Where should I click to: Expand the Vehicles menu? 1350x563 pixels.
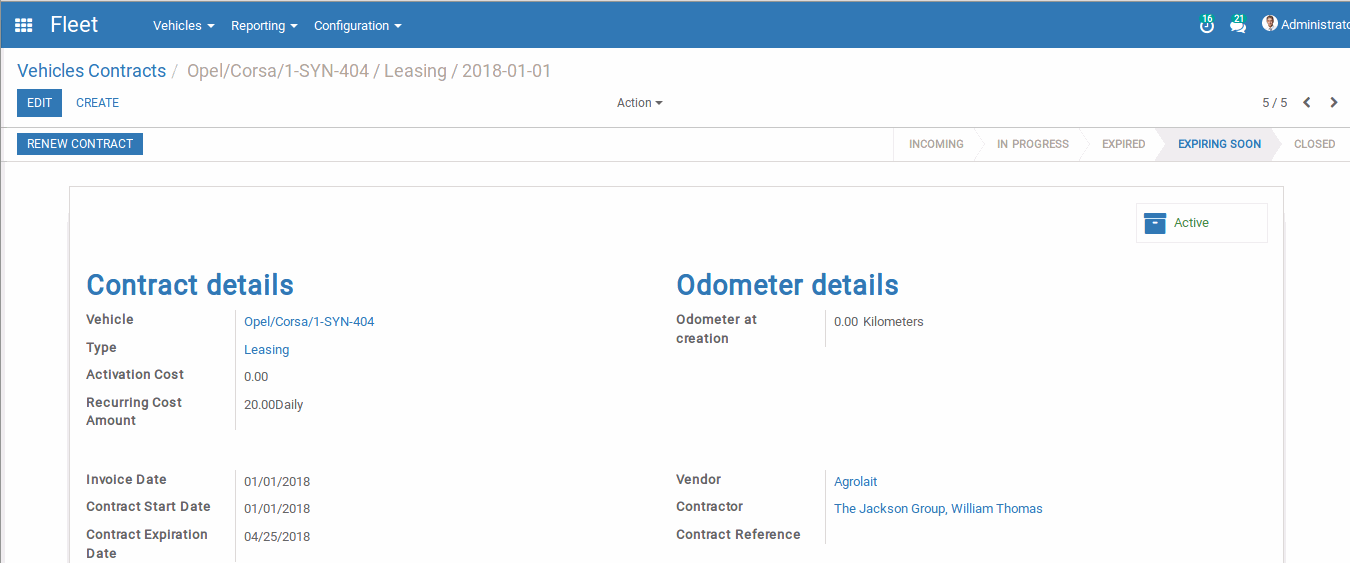click(x=184, y=26)
